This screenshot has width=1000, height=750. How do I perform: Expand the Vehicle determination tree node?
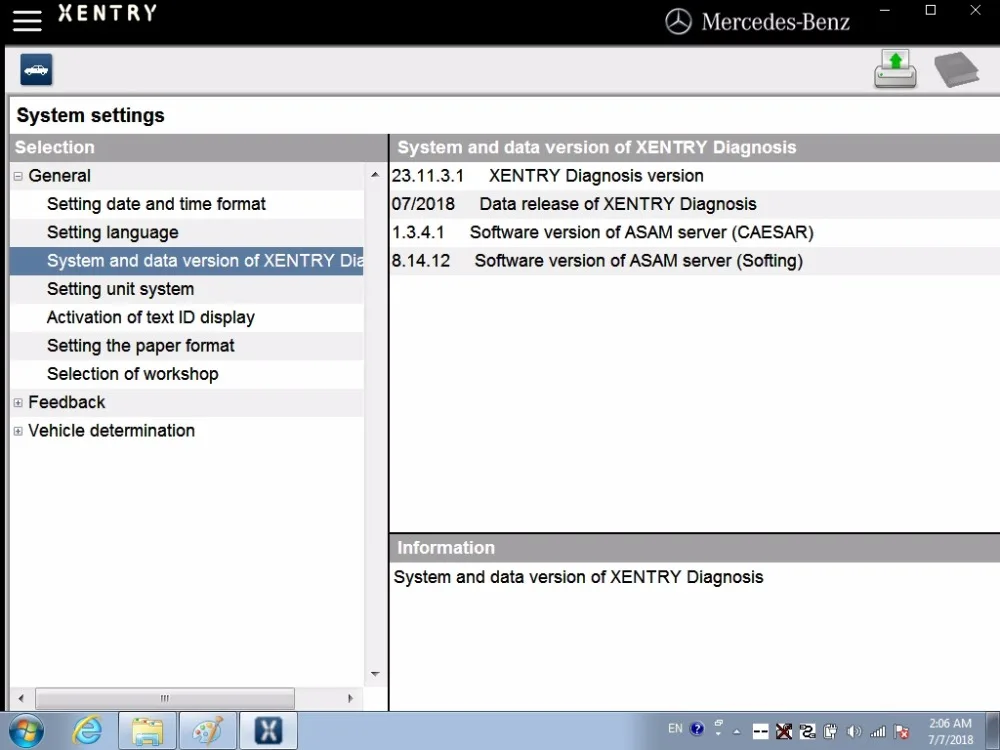(18, 431)
